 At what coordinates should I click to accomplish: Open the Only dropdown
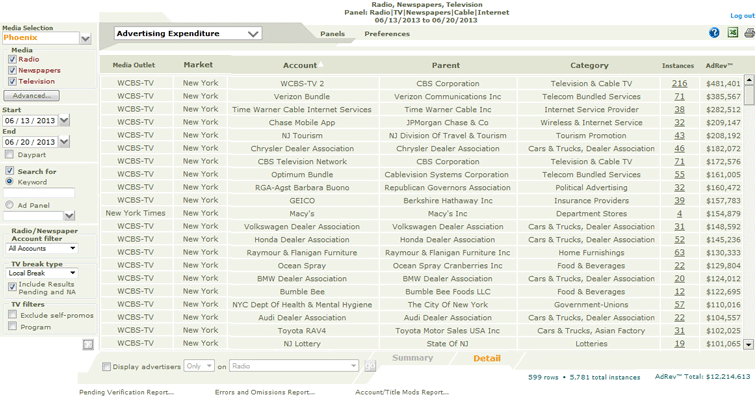[x=199, y=366]
